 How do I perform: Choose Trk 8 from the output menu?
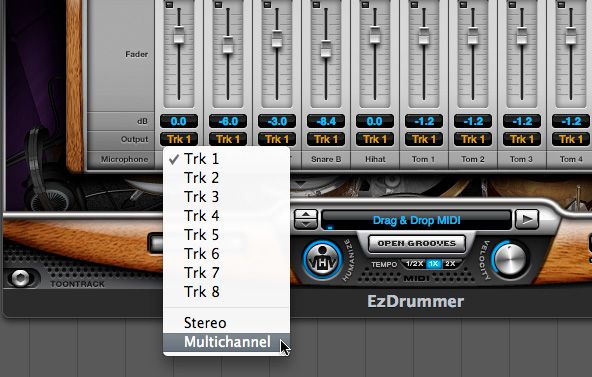227,292
